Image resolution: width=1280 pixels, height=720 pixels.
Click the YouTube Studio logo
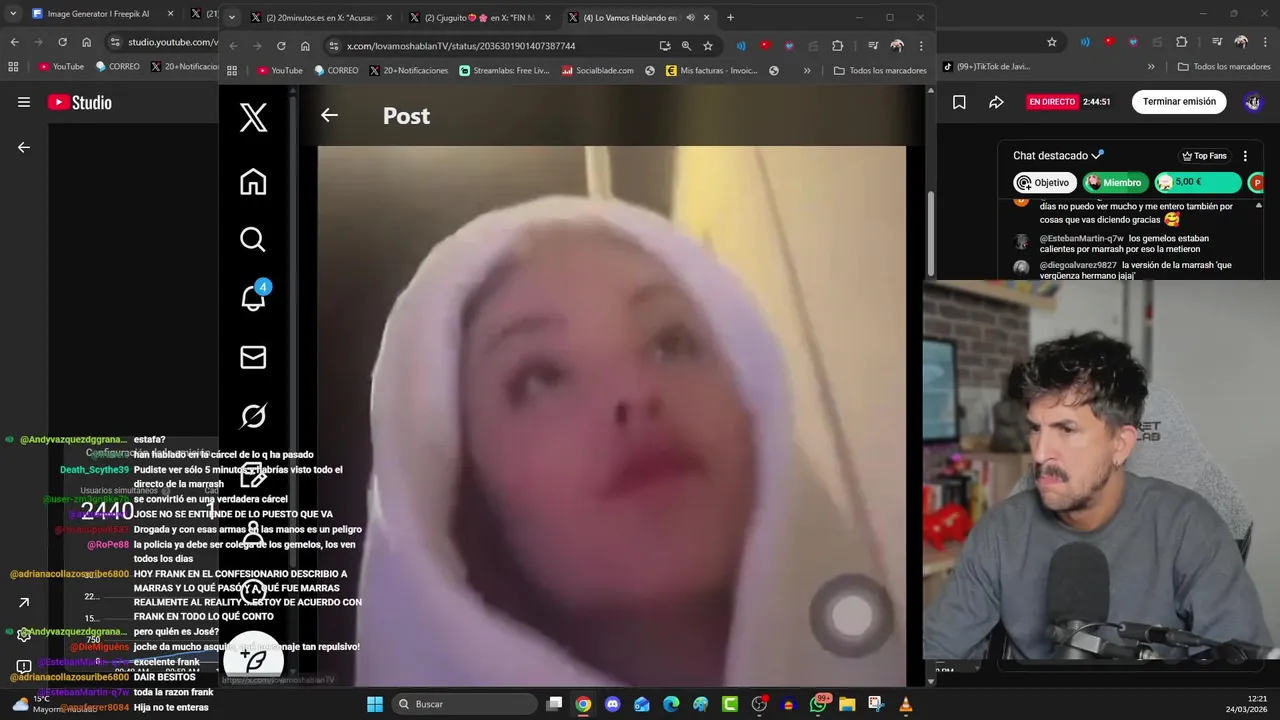tap(79, 102)
